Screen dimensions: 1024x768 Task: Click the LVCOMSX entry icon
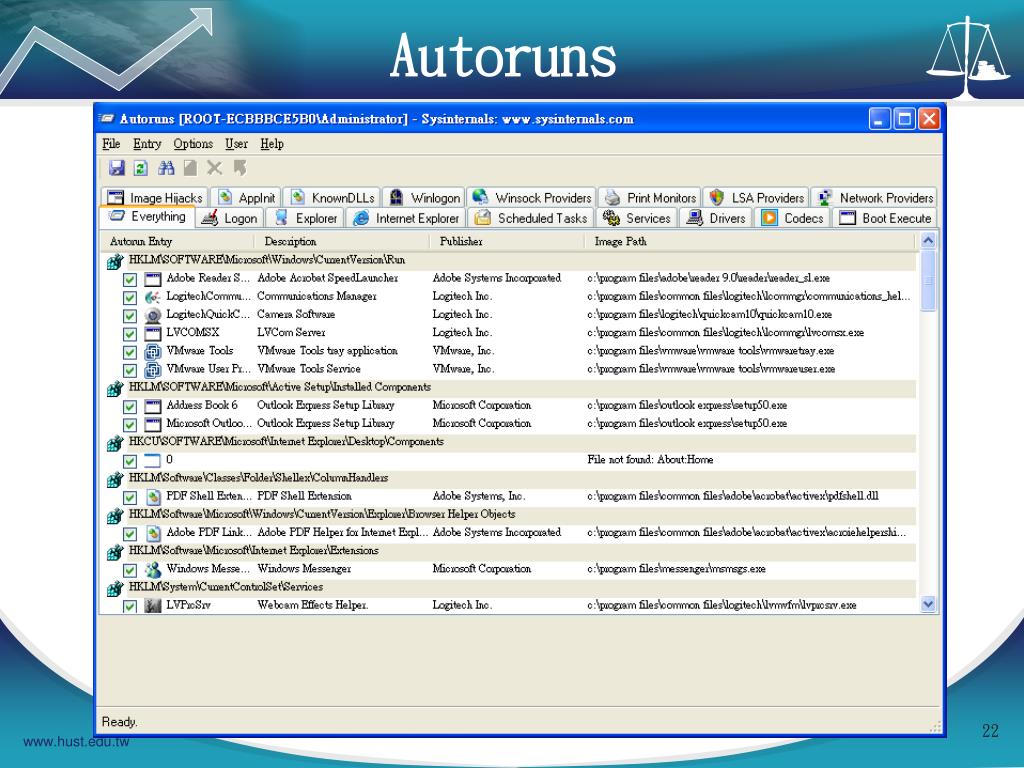pos(153,334)
